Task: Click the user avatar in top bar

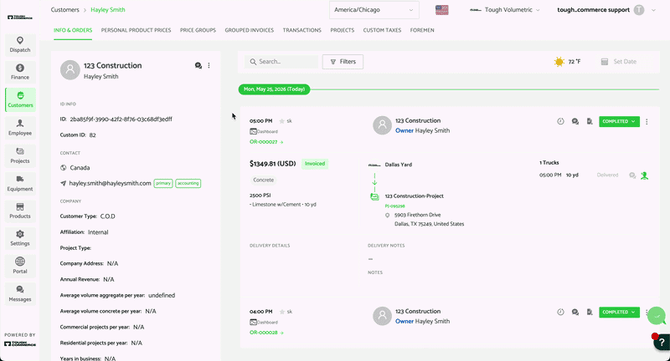Action: click(639, 10)
